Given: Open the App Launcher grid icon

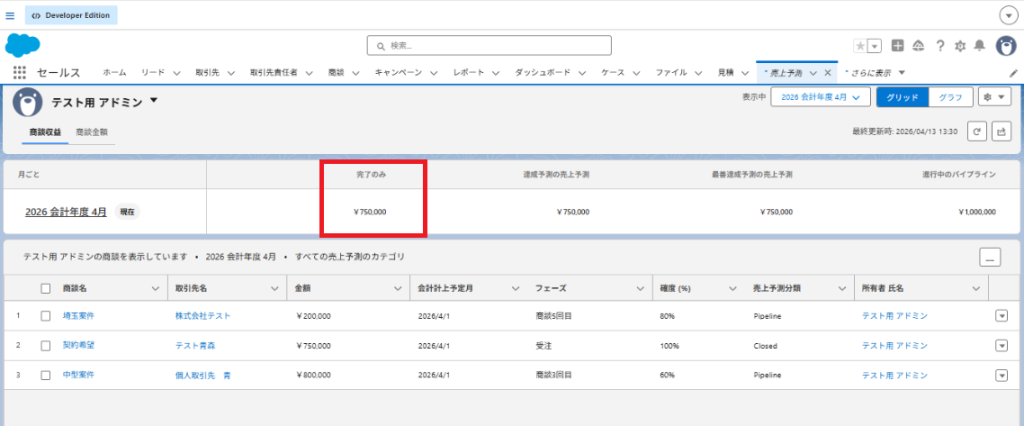Looking at the screenshot, I should click(x=20, y=73).
